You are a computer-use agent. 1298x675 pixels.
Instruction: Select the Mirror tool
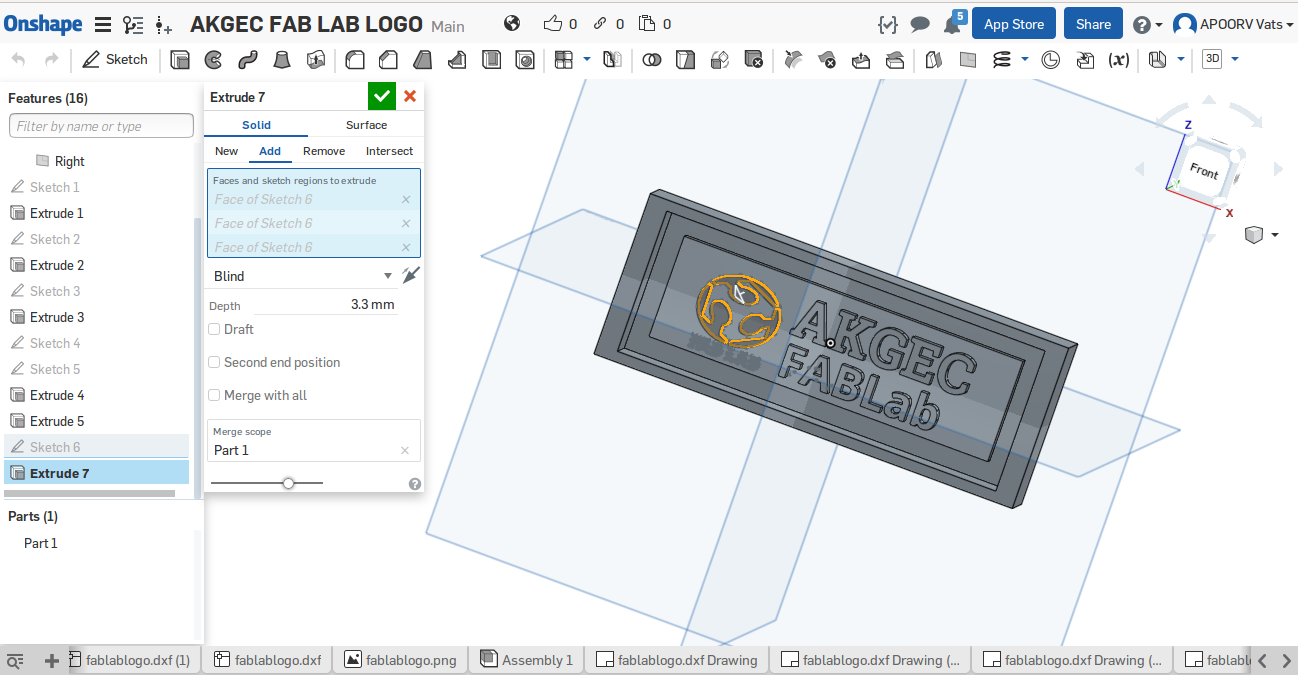(613, 60)
